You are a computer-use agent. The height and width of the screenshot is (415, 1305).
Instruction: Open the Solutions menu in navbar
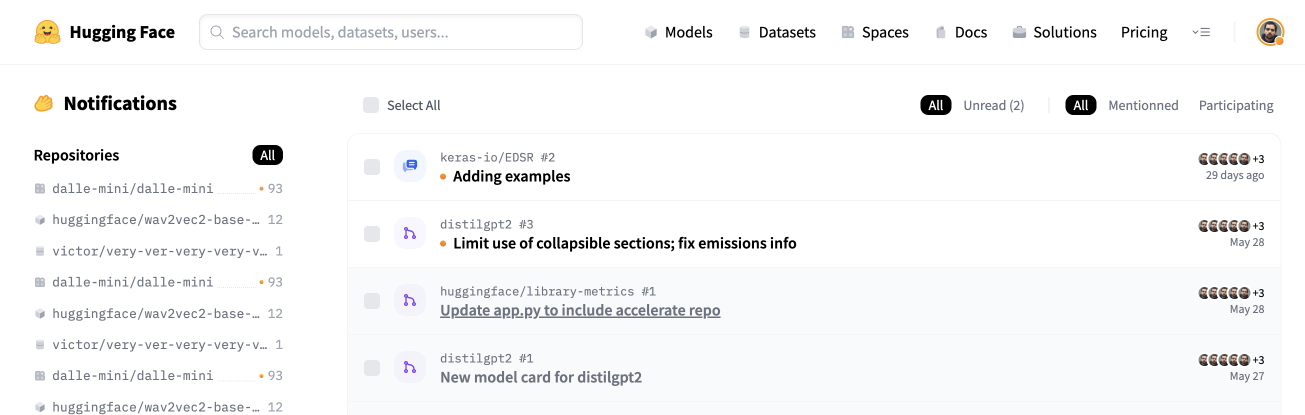(1054, 33)
